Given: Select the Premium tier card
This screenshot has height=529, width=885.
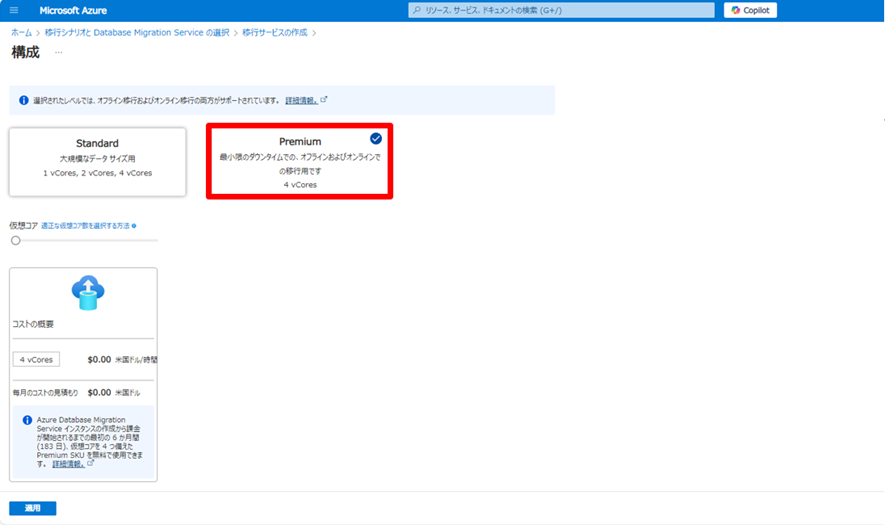Looking at the screenshot, I should (299, 161).
